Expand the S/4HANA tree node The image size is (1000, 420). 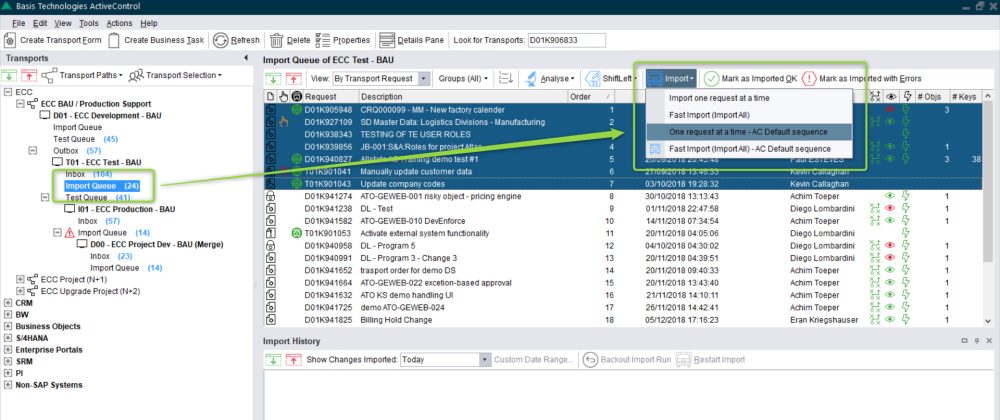[8, 338]
